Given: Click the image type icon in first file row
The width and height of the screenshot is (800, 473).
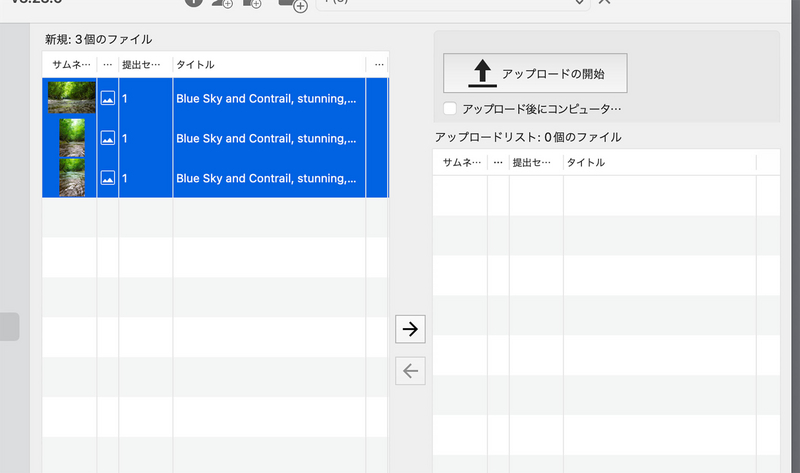Looking at the screenshot, I should (108, 98).
